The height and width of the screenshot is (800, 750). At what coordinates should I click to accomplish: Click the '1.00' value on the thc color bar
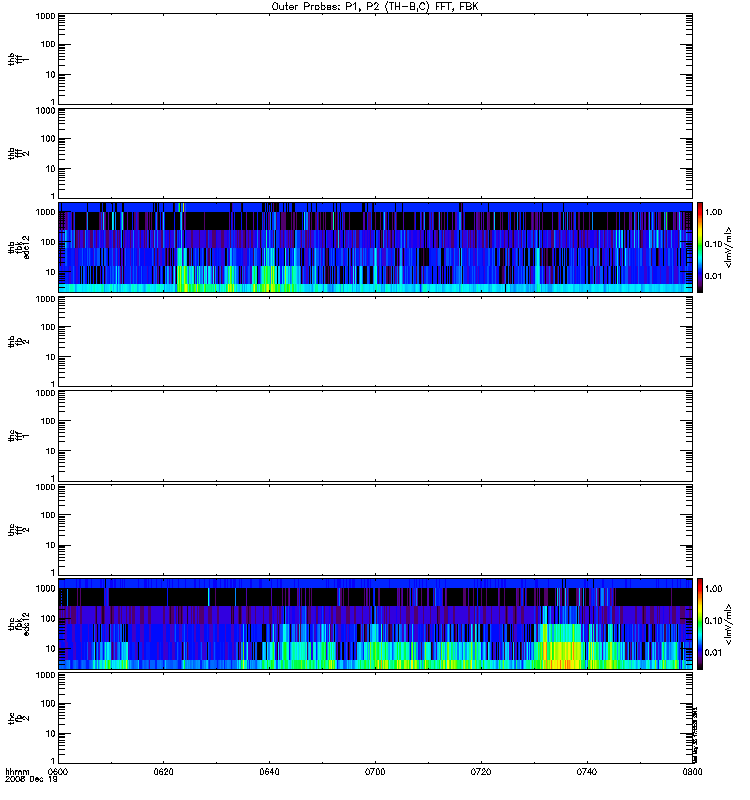tap(713, 589)
